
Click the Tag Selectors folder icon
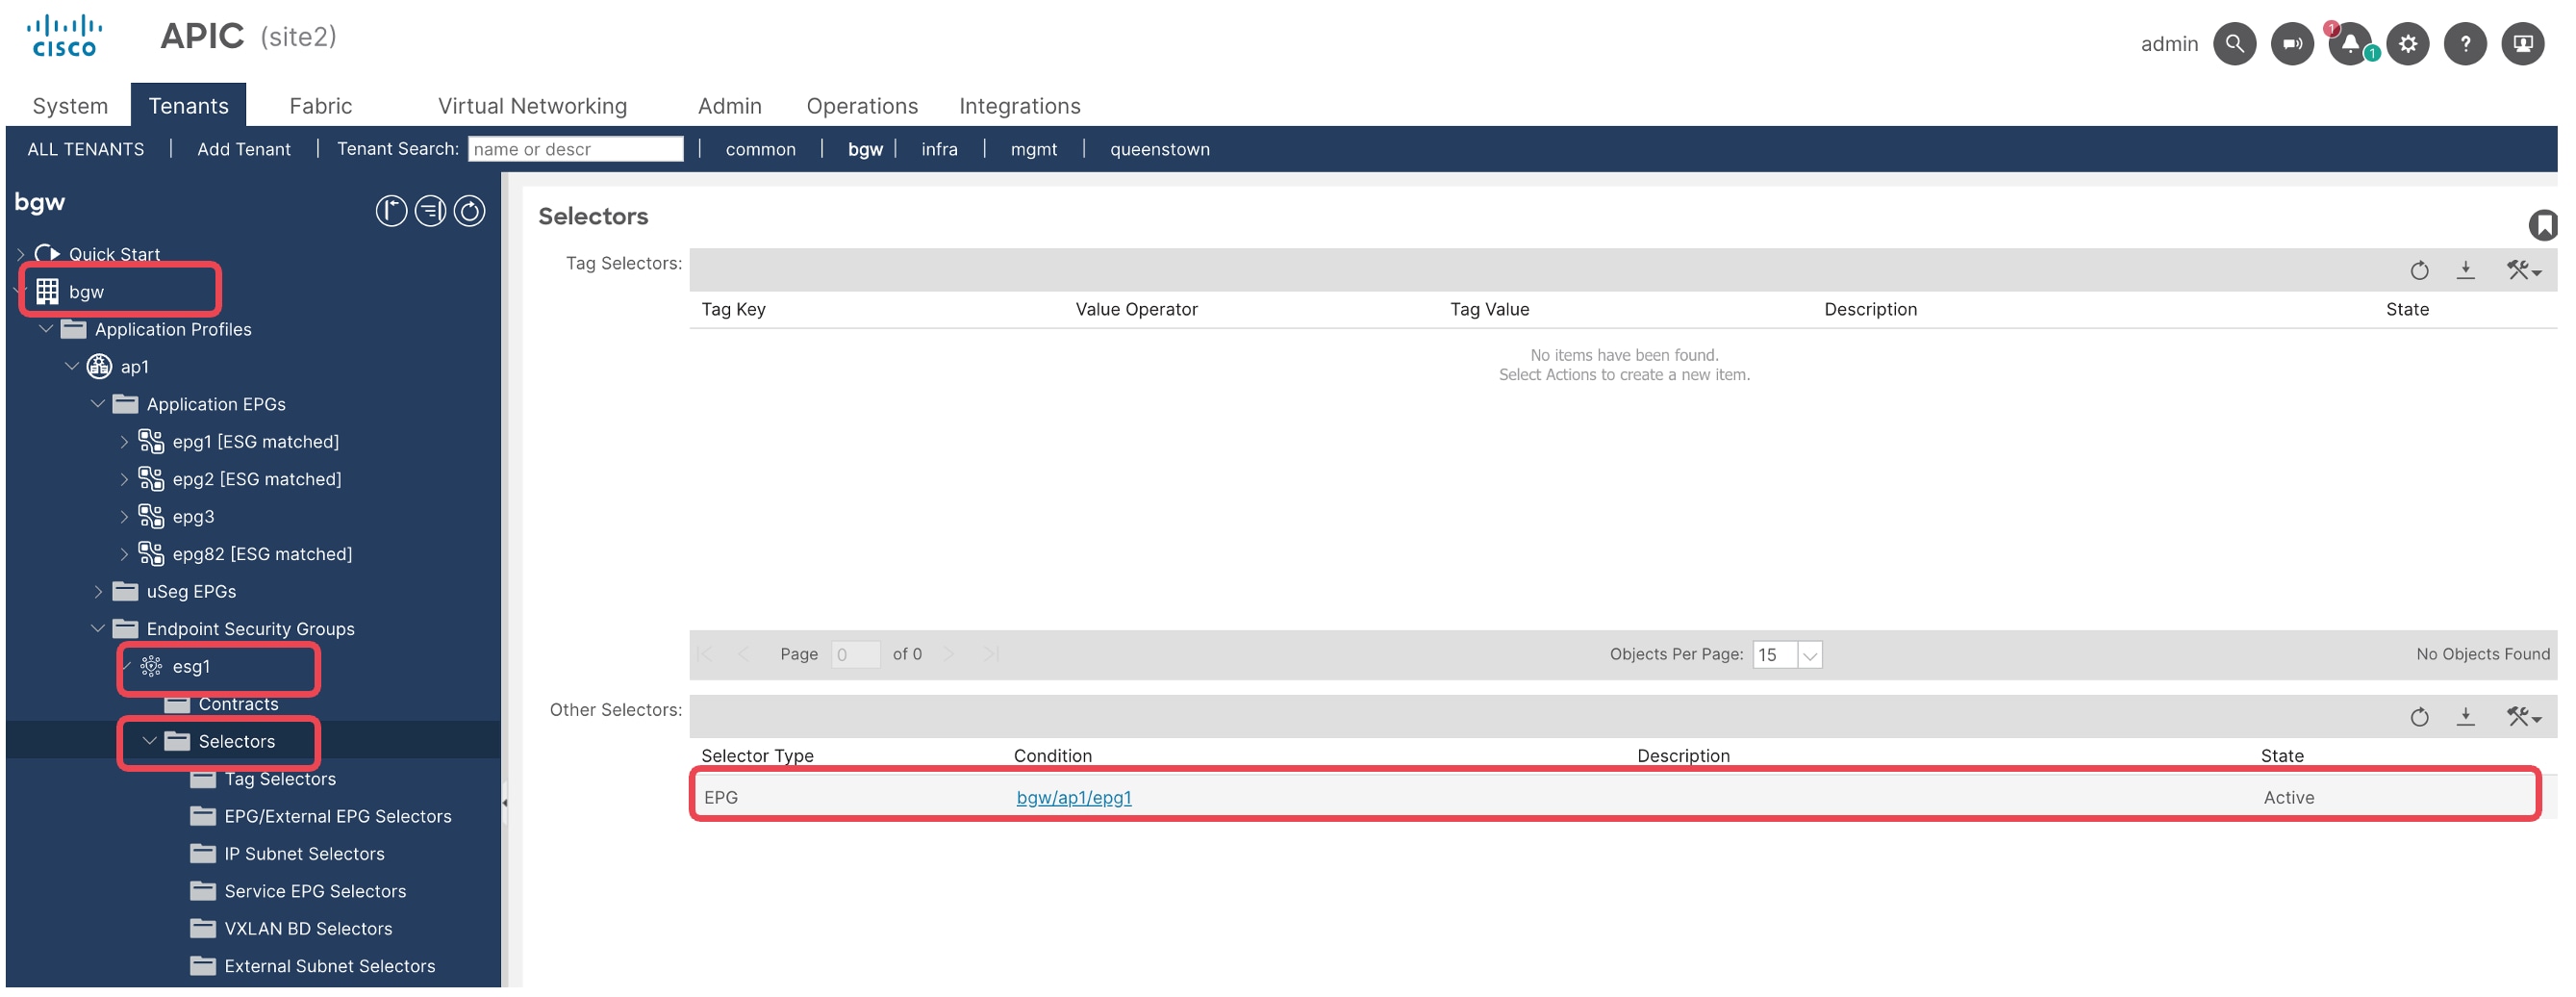(203, 779)
